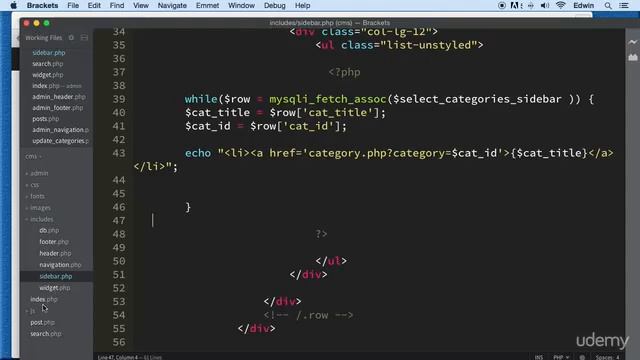The height and width of the screenshot is (360, 640).
Task: Click the Spaces: 4 indentation setting
Action: 607,357
